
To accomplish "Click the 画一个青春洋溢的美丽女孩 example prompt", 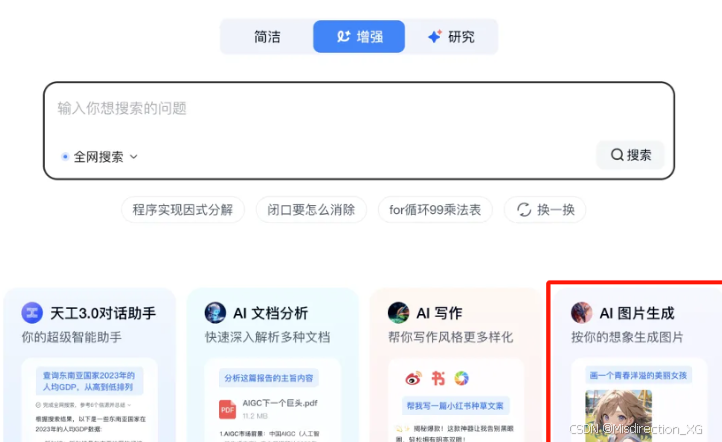I will (x=638, y=376).
